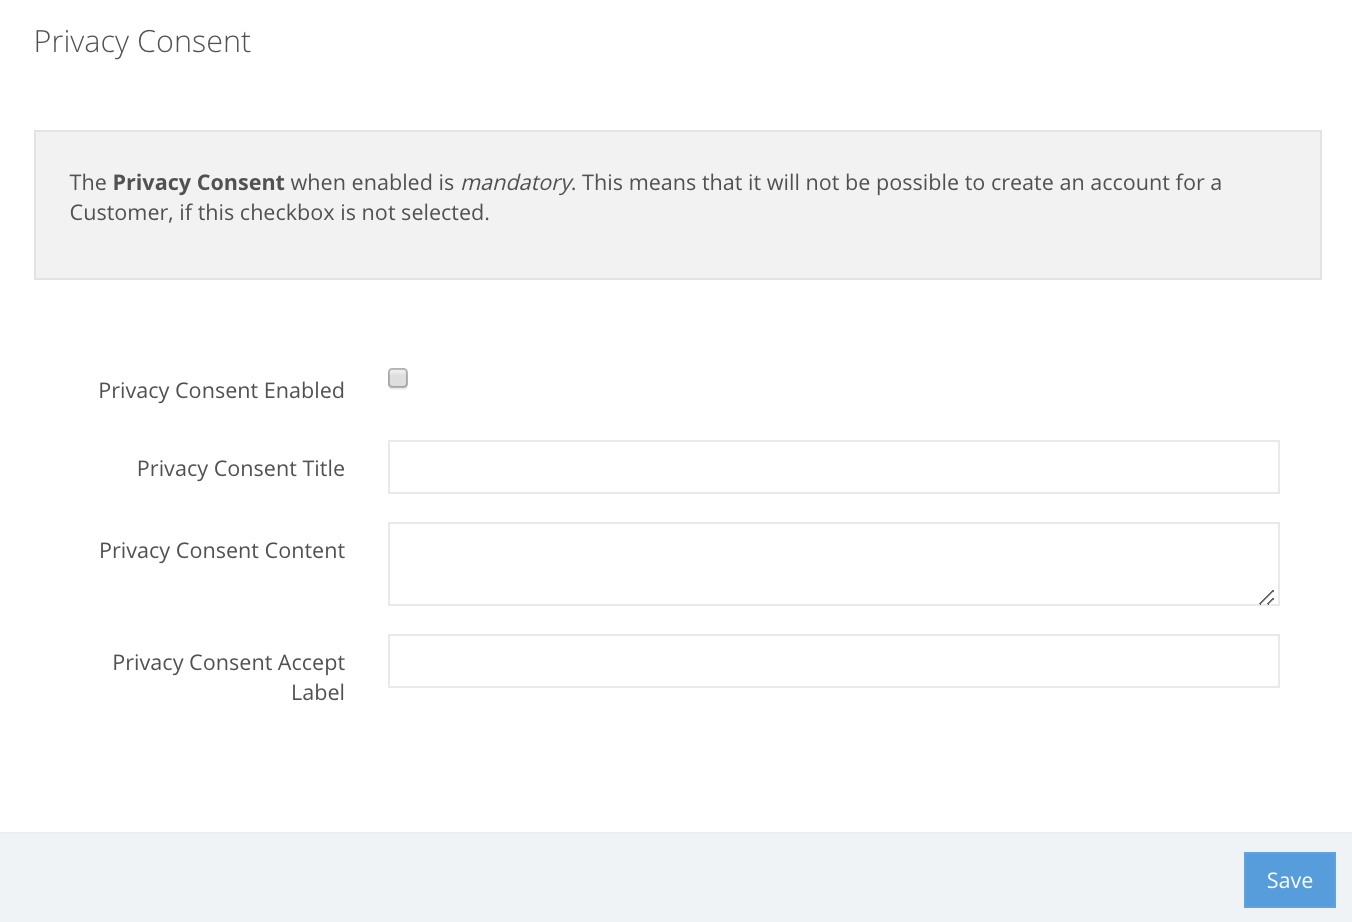This screenshot has width=1352, height=922.
Task: Select the Privacy Consent Accept Label field
Action: pos(834,661)
